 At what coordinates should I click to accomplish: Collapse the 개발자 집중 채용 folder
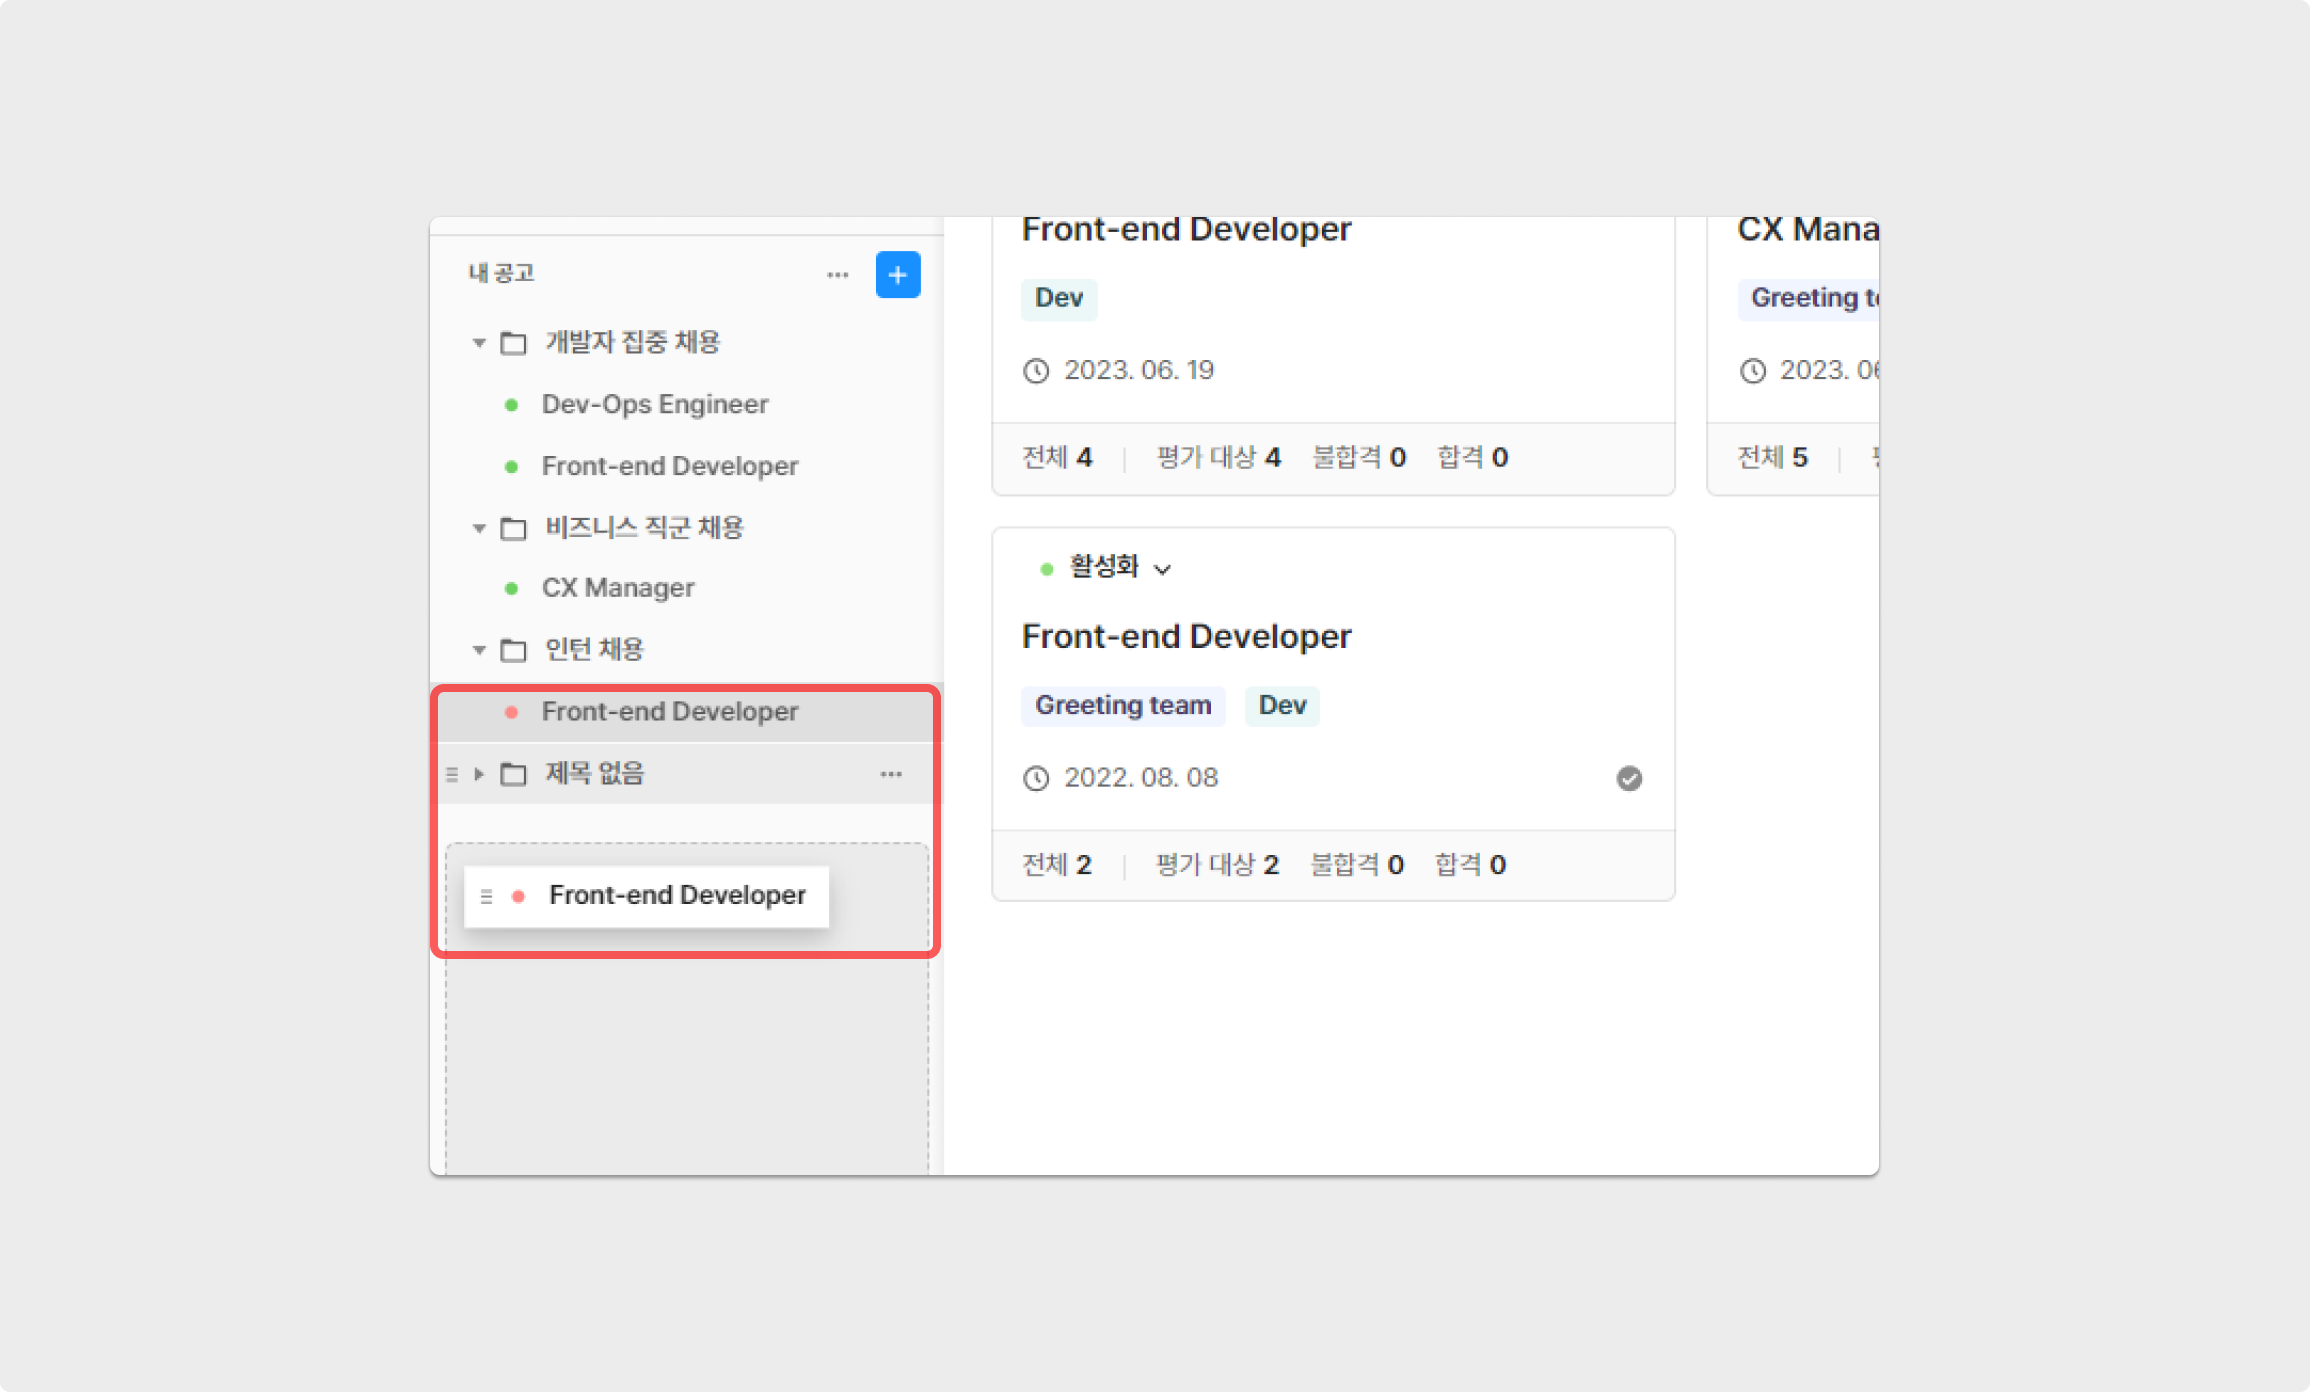[x=479, y=343]
